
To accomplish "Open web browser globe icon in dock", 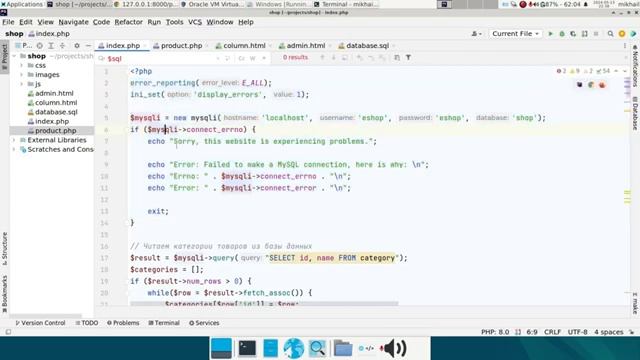I will pyautogui.click(x=294, y=349).
